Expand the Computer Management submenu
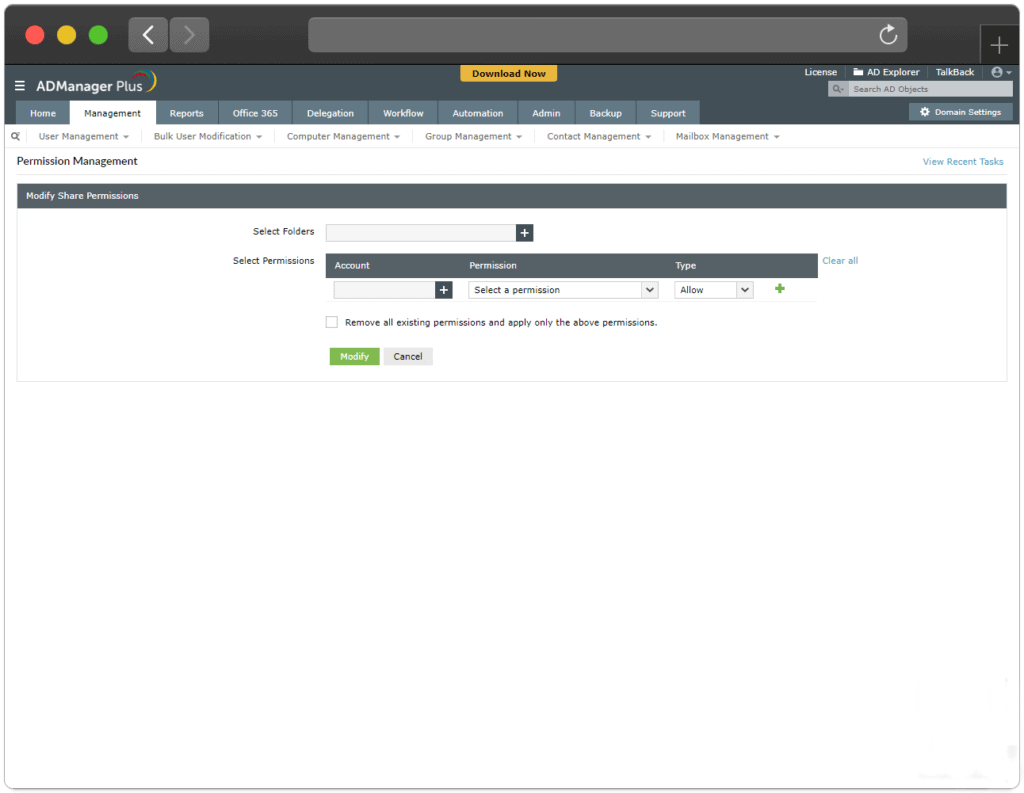The width and height of the screenshot is (1024, 793). click(343, 137)
